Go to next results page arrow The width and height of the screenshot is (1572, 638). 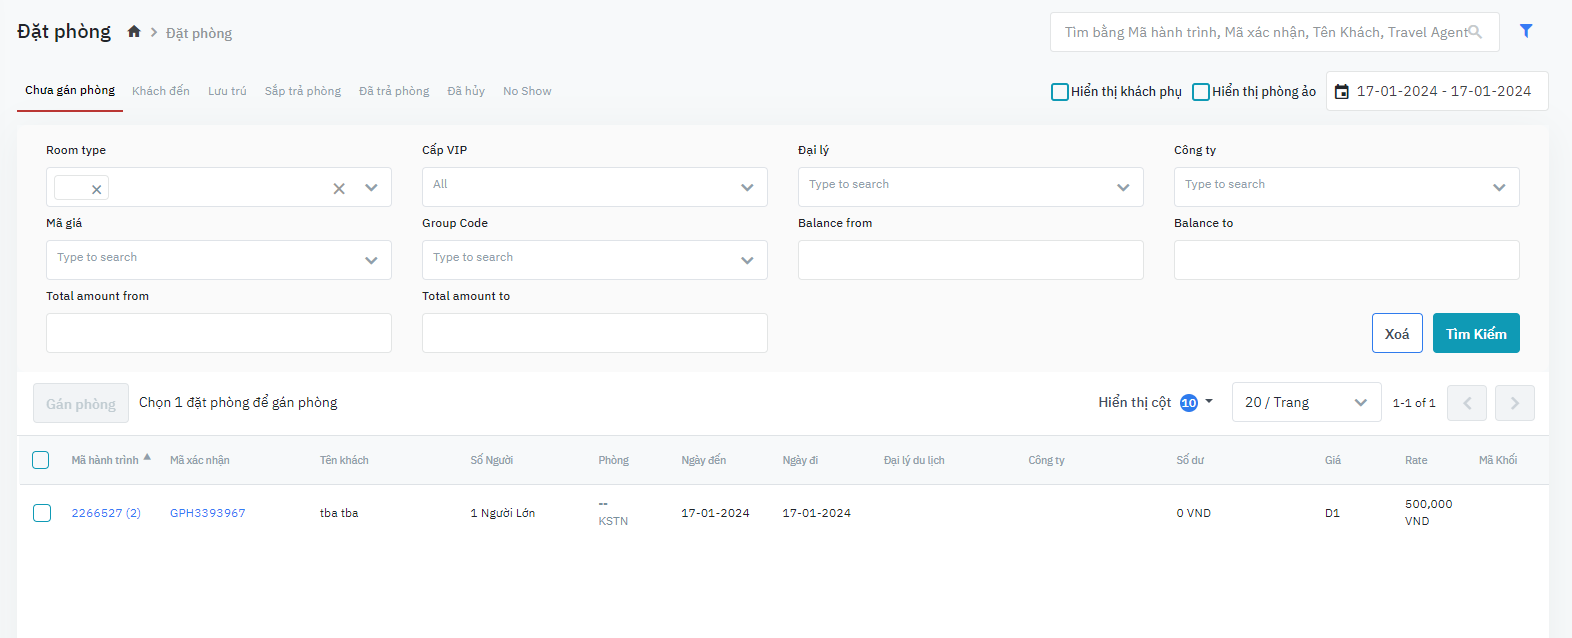coord(1514,403)
